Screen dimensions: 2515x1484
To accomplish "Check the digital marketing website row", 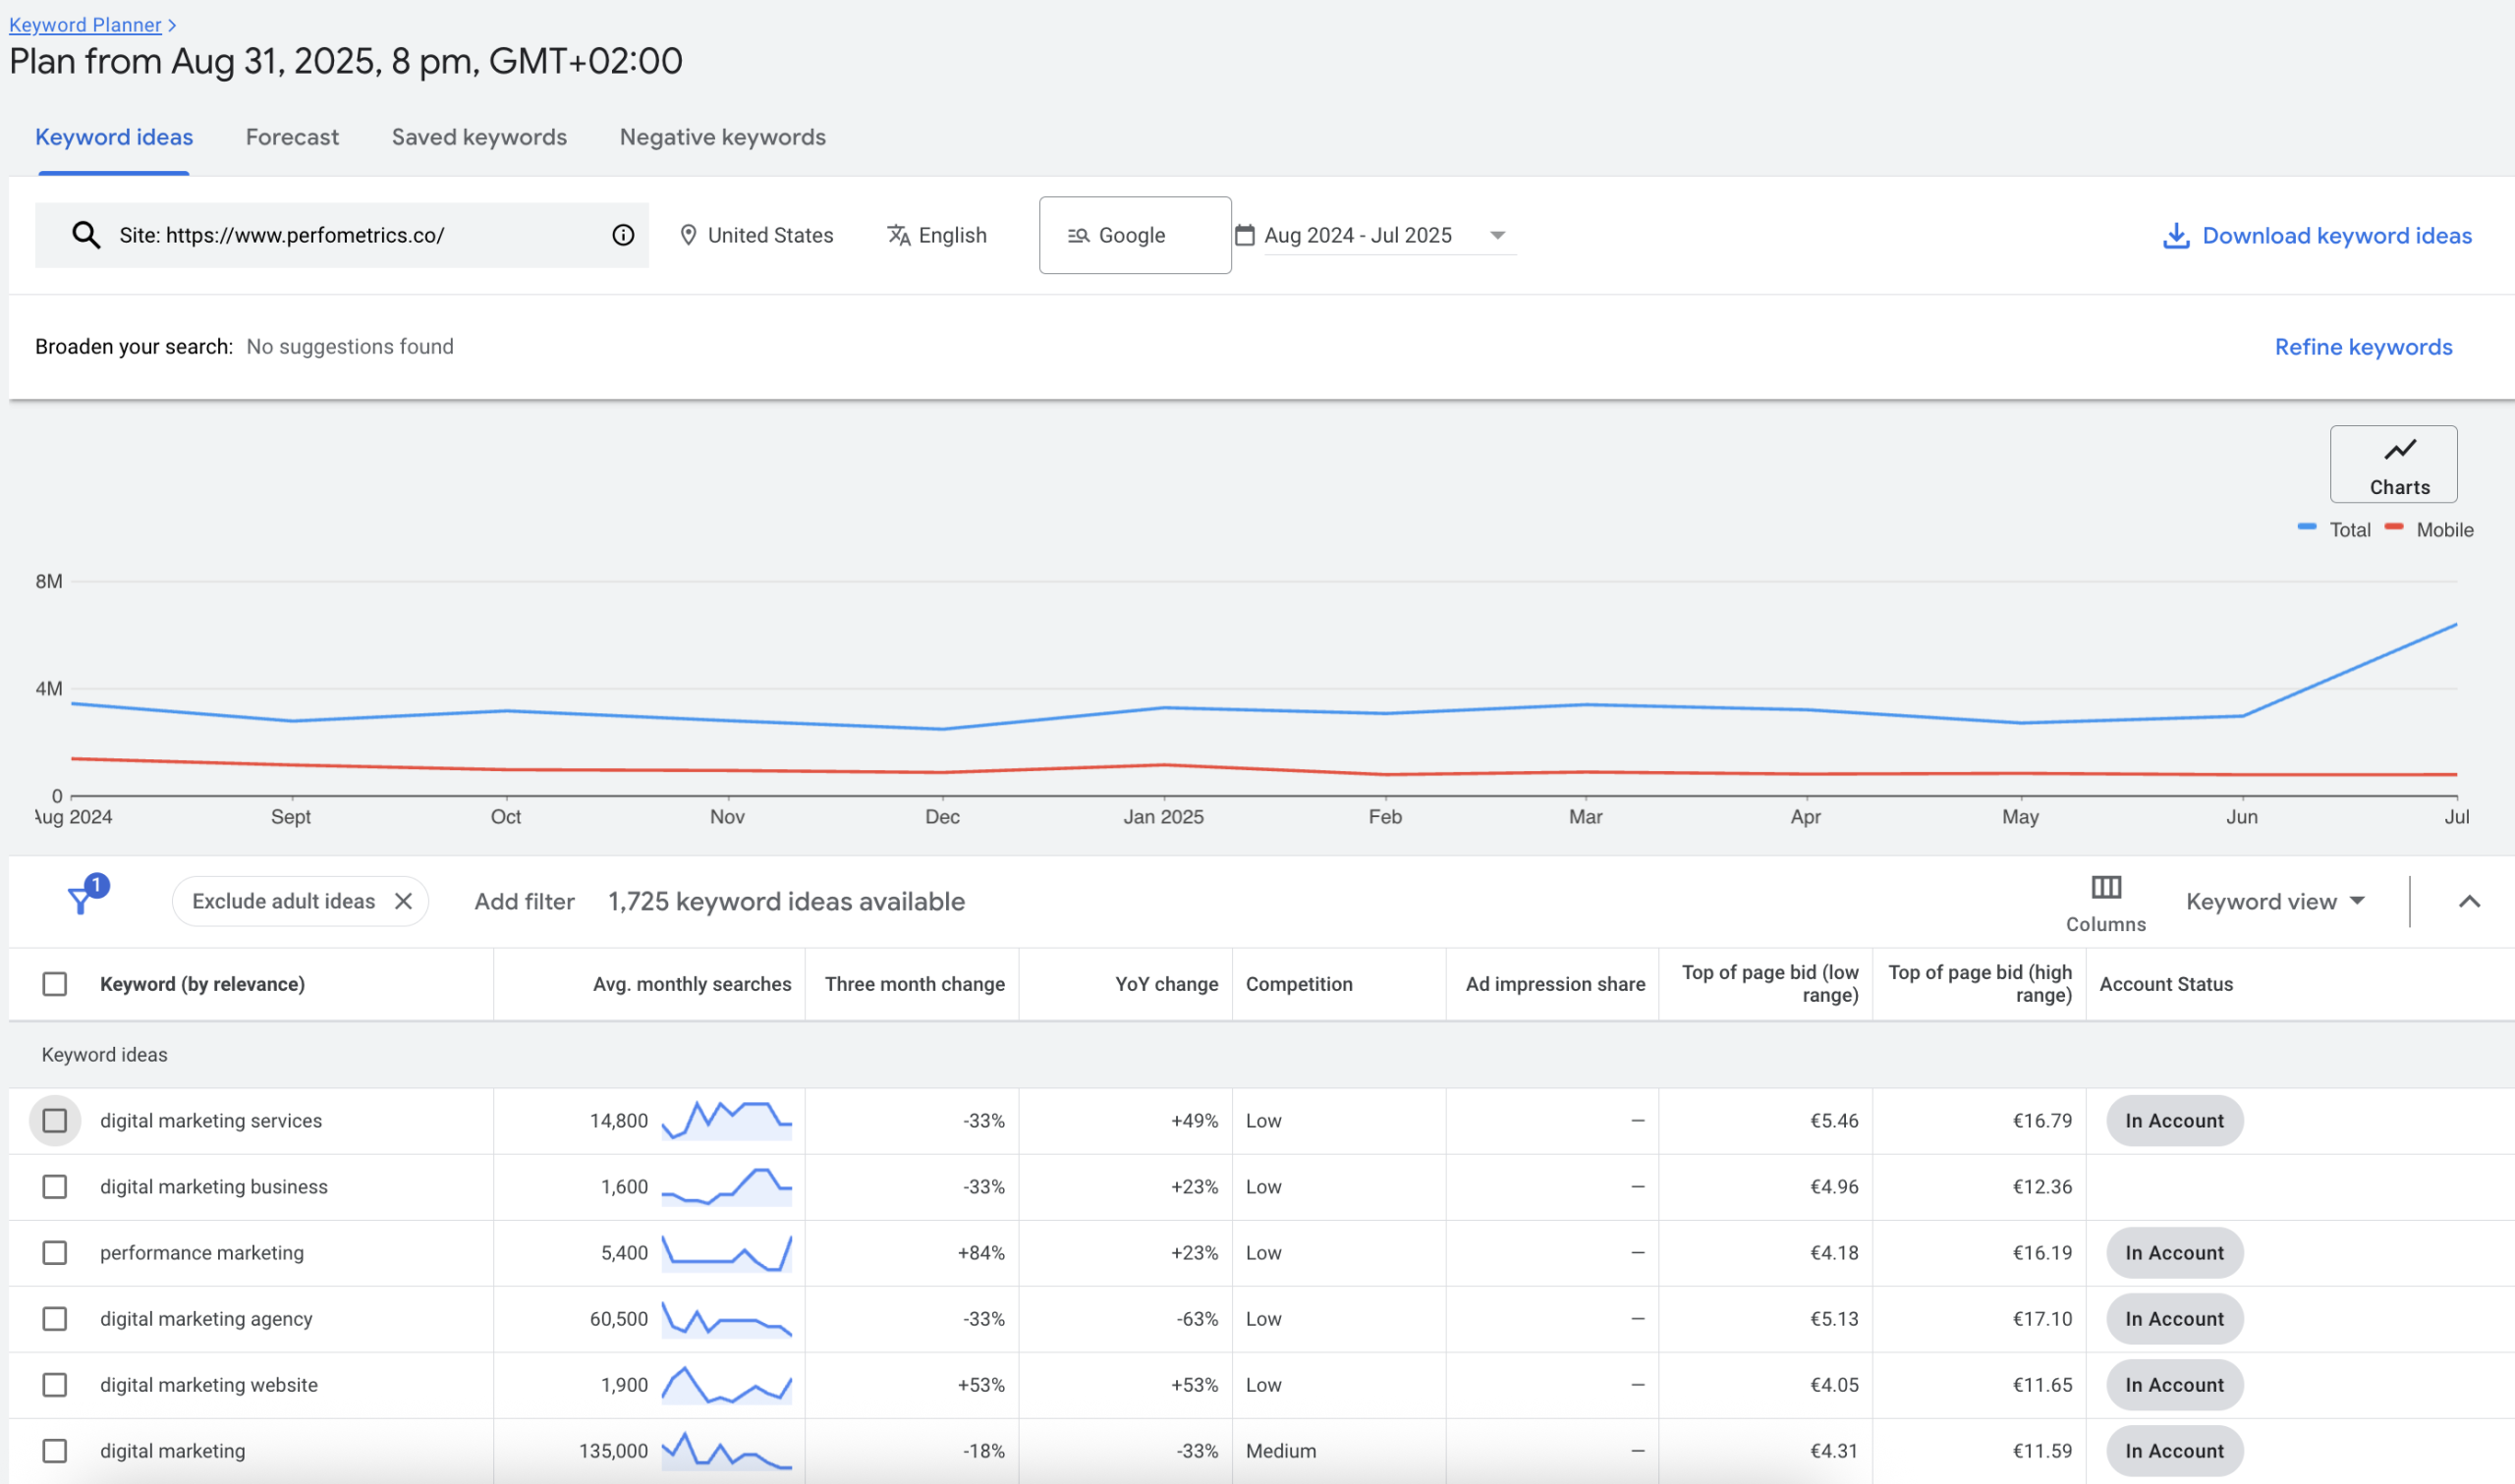I will [55, 1384].
